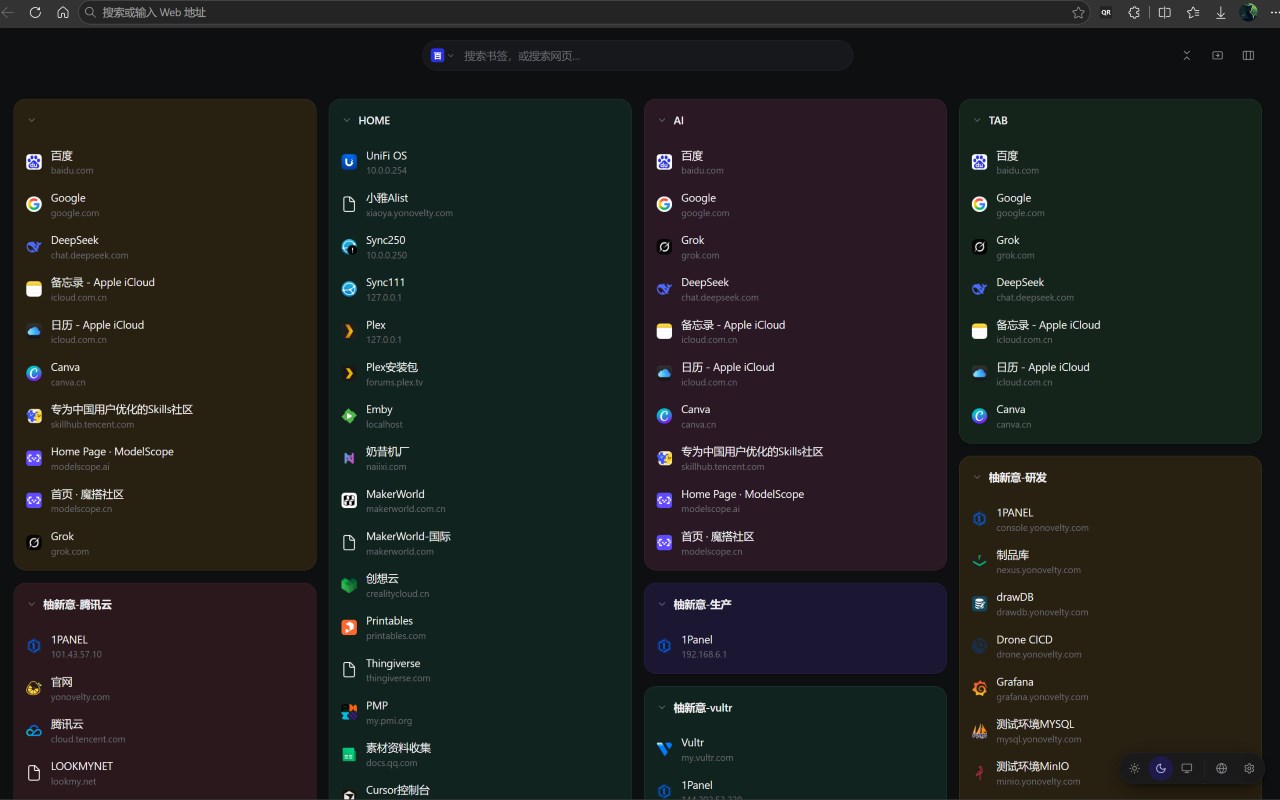1280x800 pixels.
Task: Open the Drone CICD bookmark
Action: (x=1110, y=646)
